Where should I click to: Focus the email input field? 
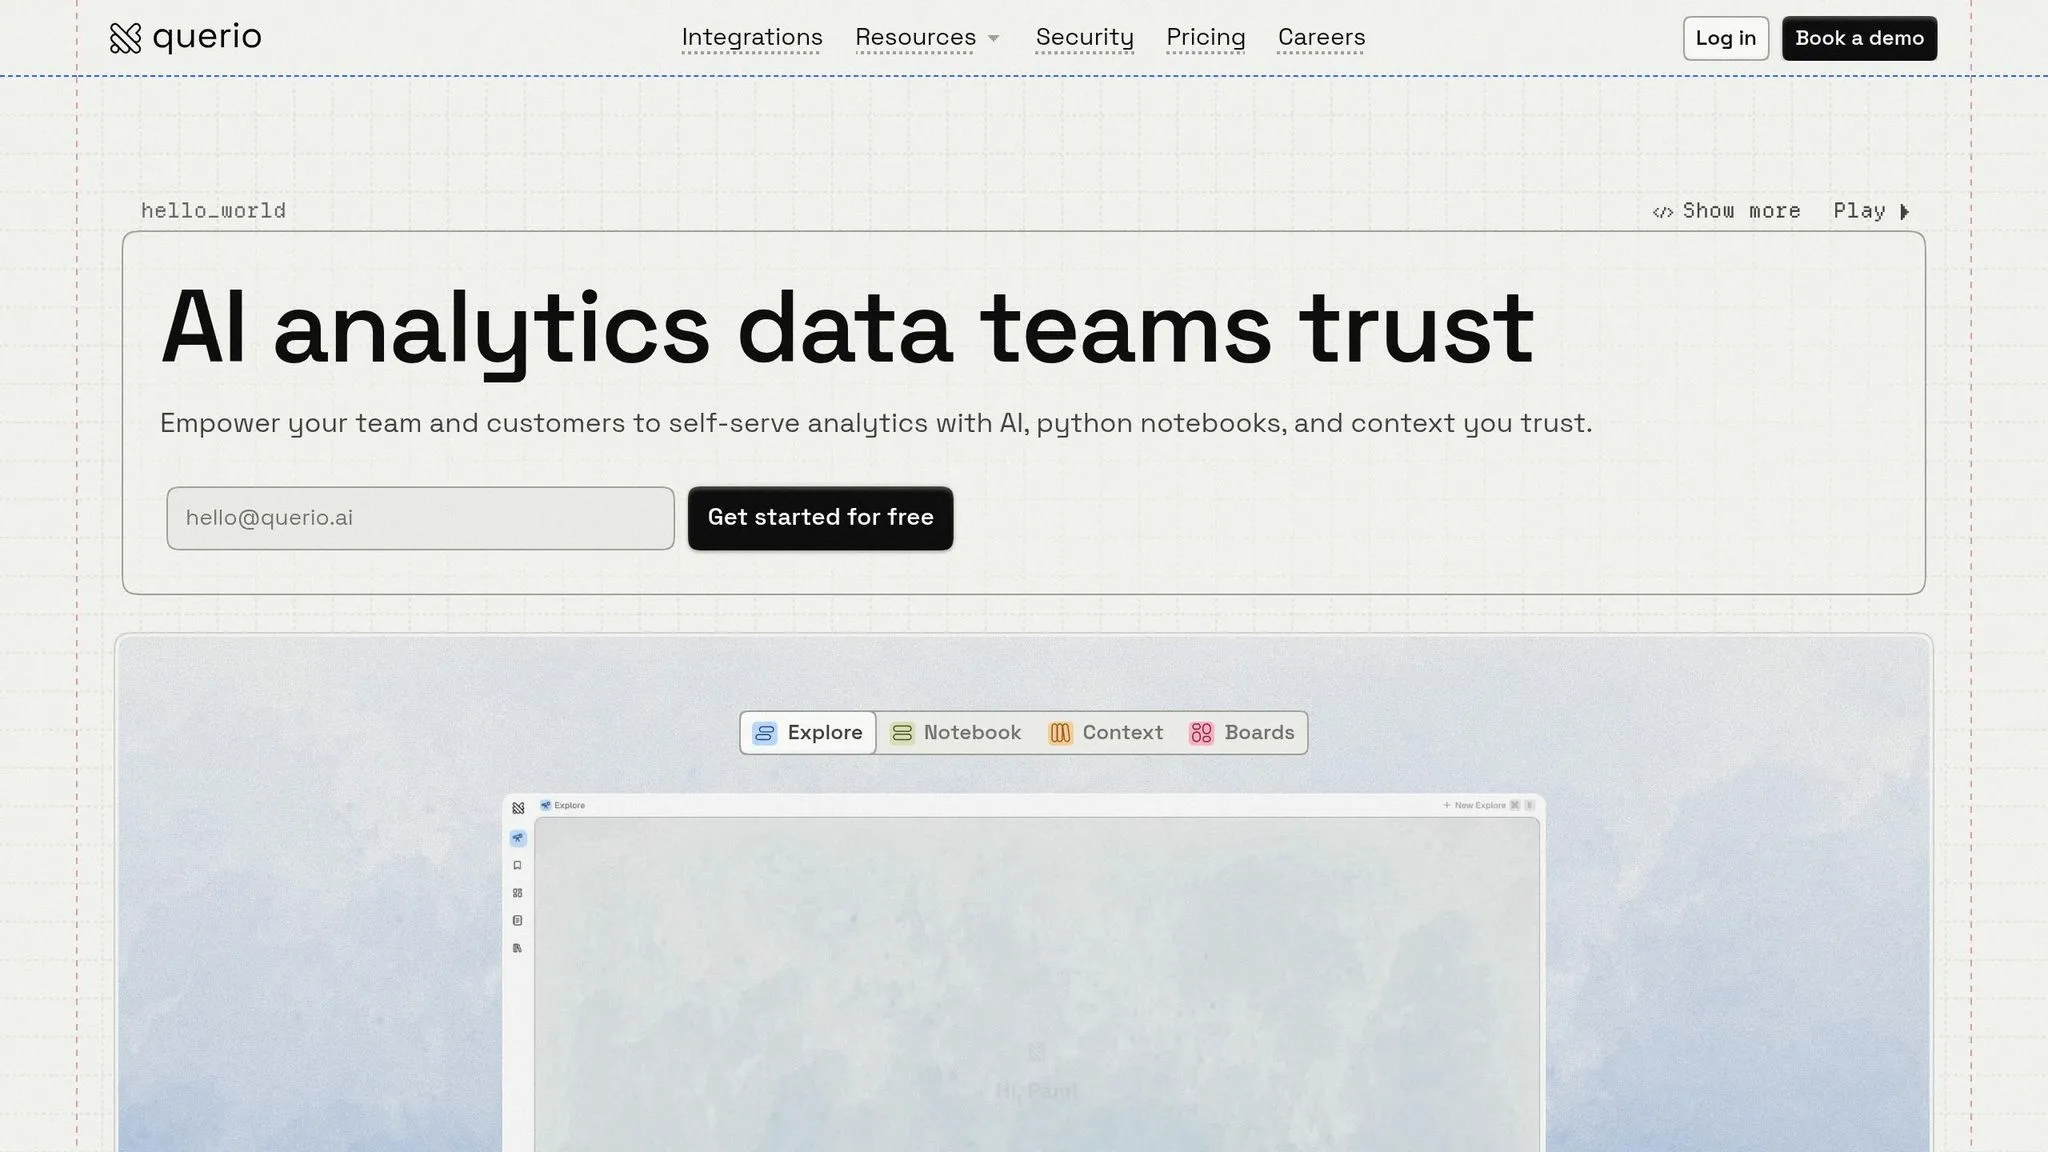[420, 518]
